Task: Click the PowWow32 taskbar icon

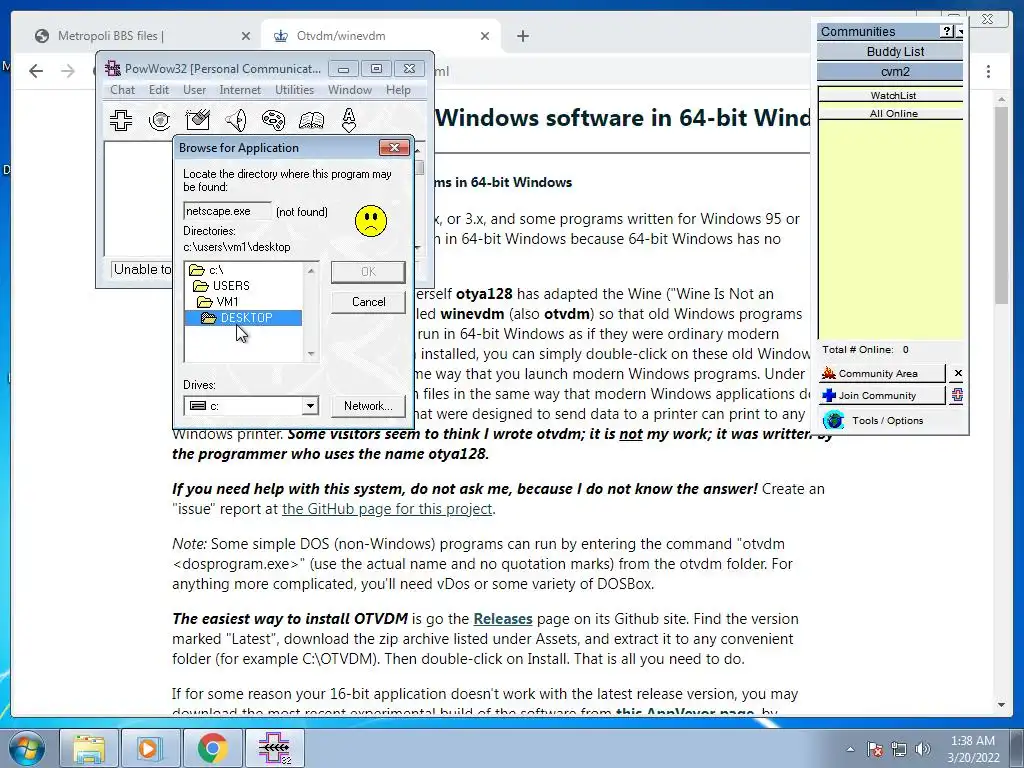Action: click(x=274, y=748)
